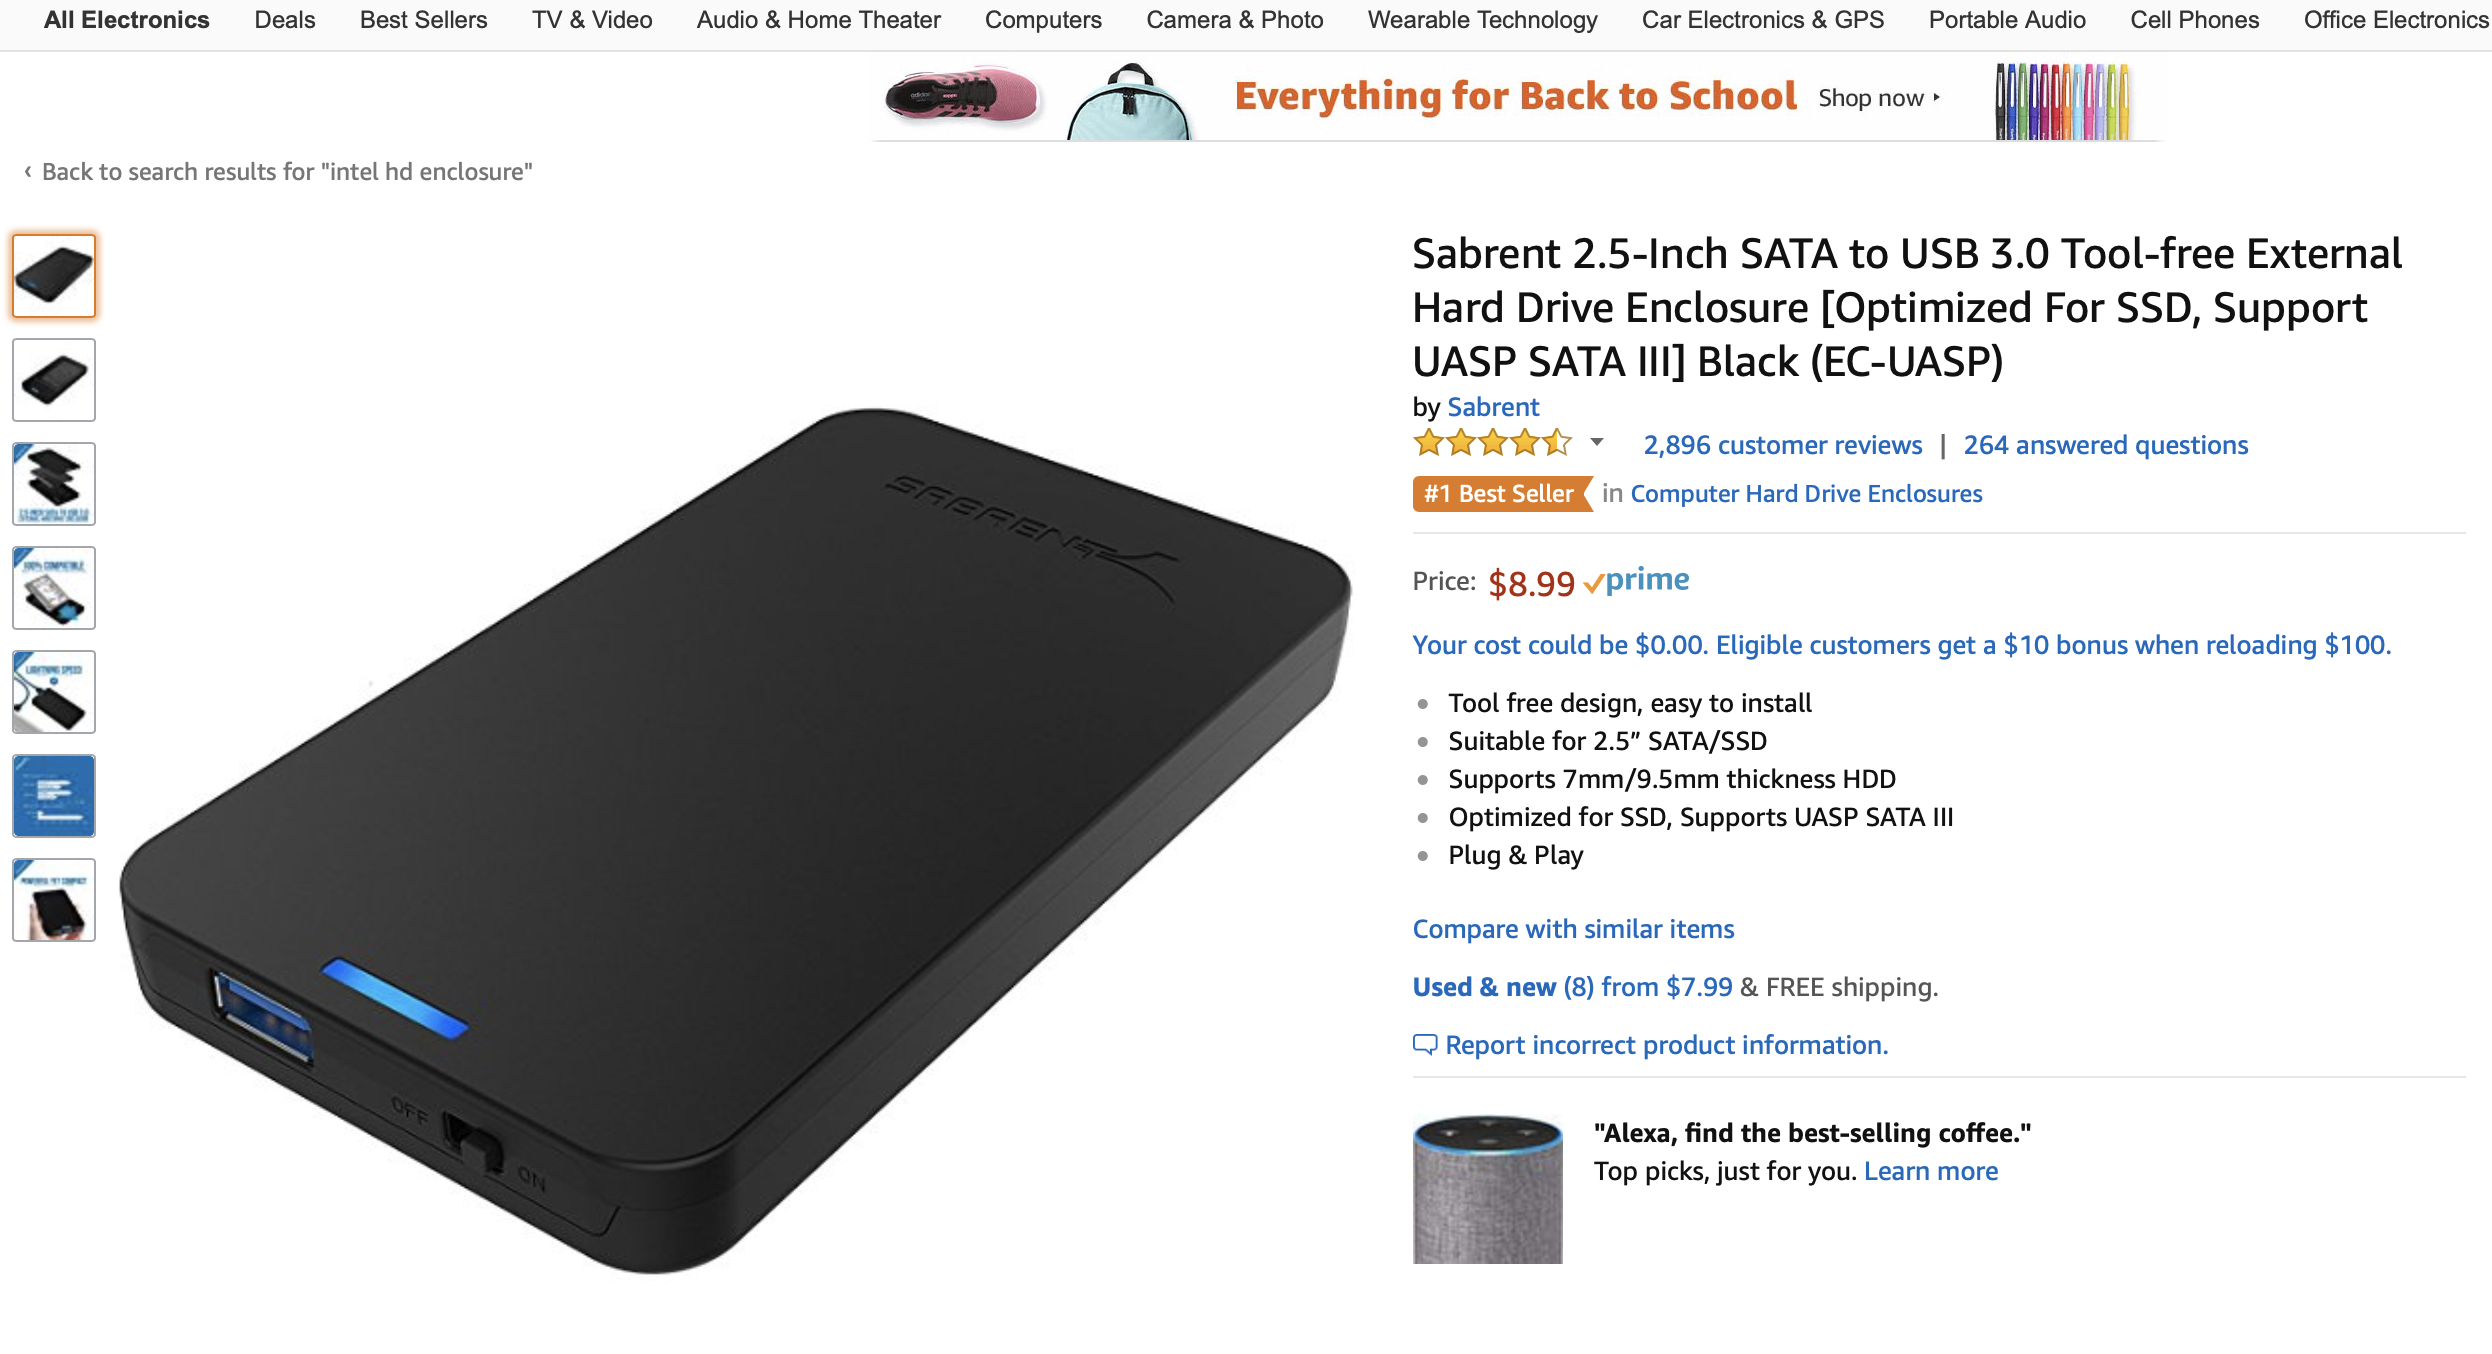This screenshot has height=1354, width=2492.
Task: Click the Alexa Echo speaker image
Action: [1487, 1189]
